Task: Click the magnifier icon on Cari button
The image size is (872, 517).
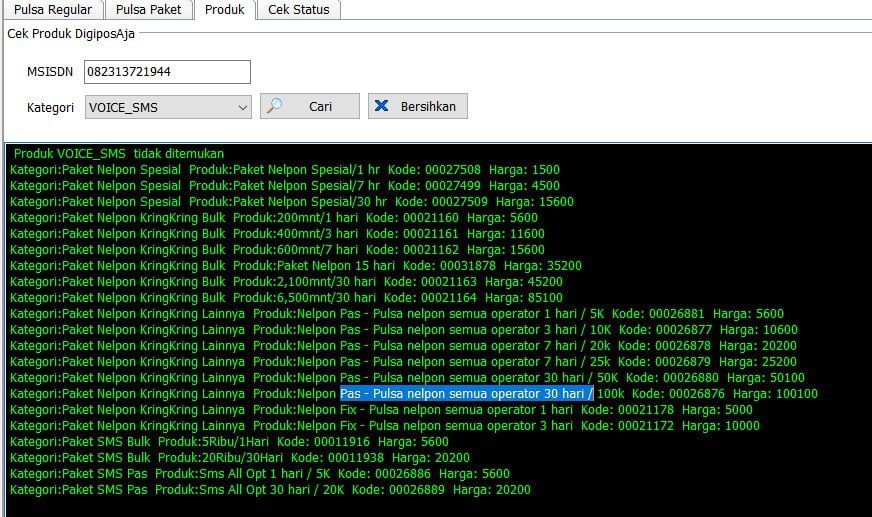Action: coord(275,106)
